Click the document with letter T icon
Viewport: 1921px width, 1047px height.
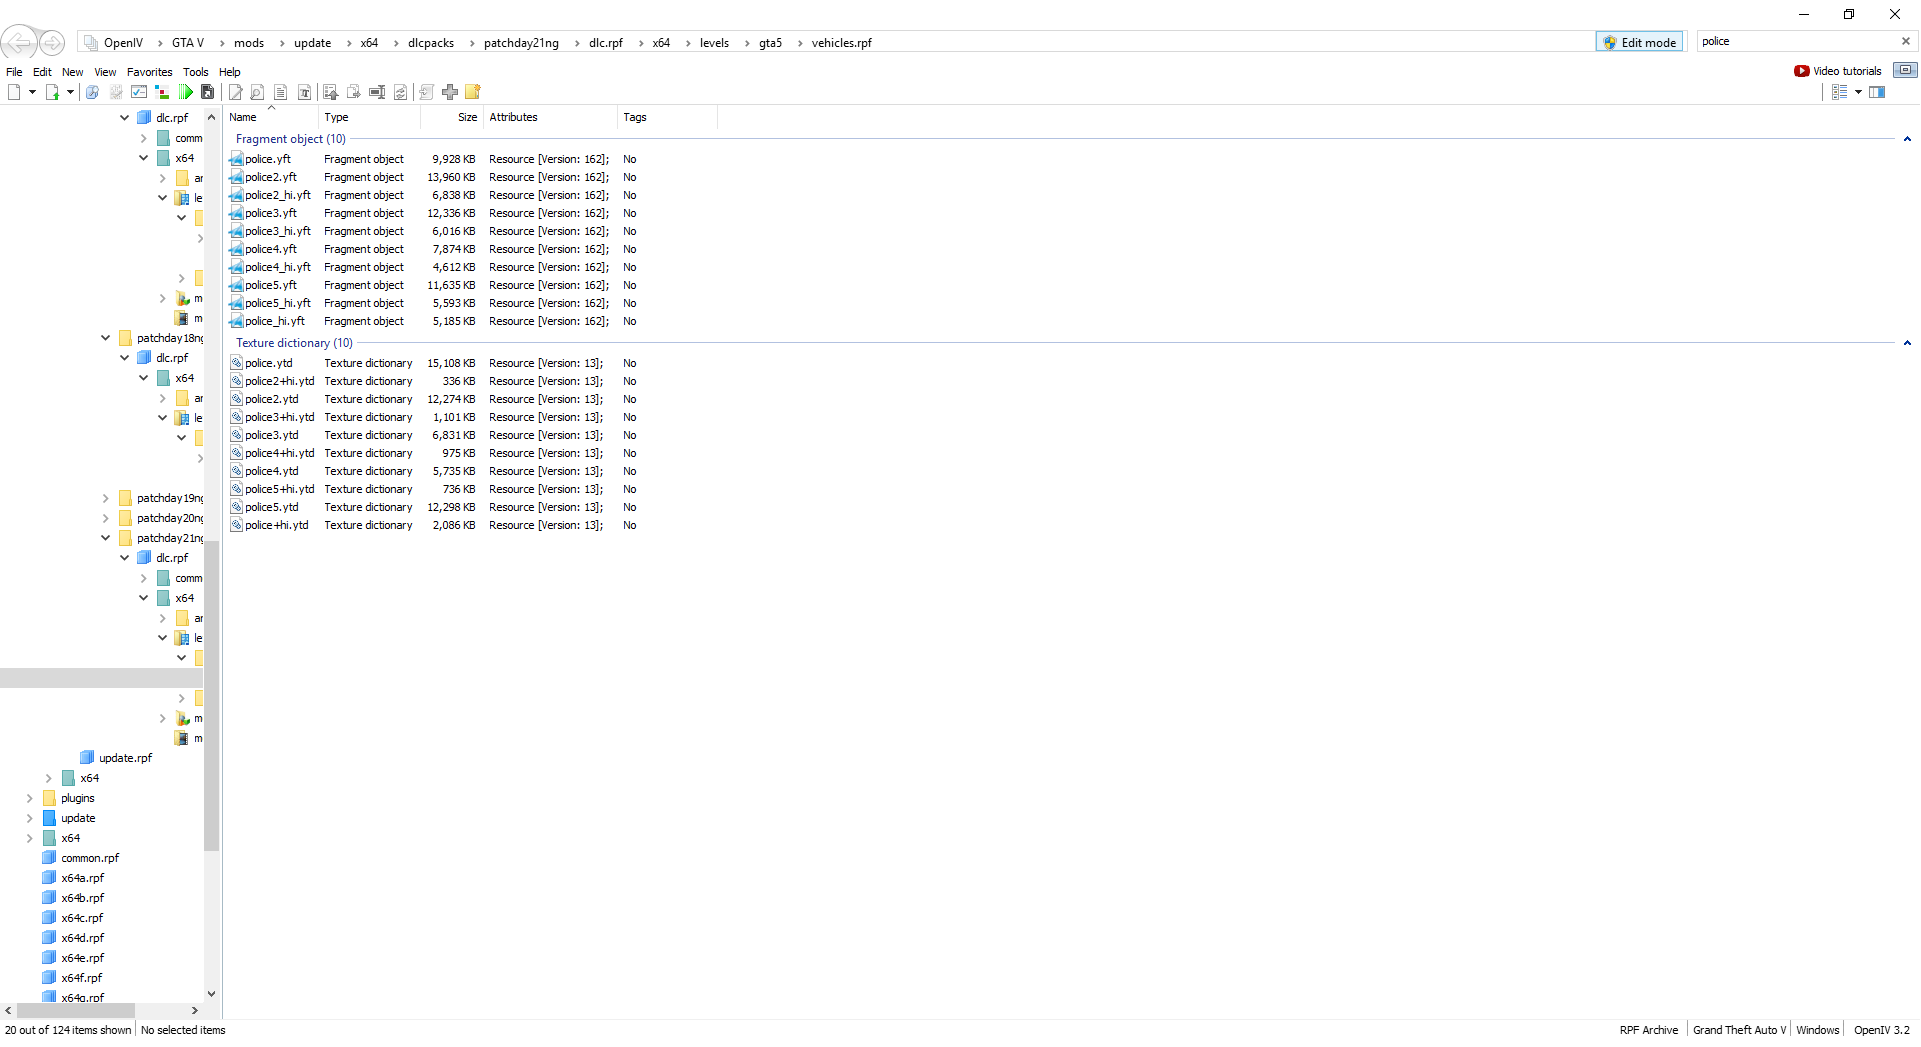(x=305, y=92)
